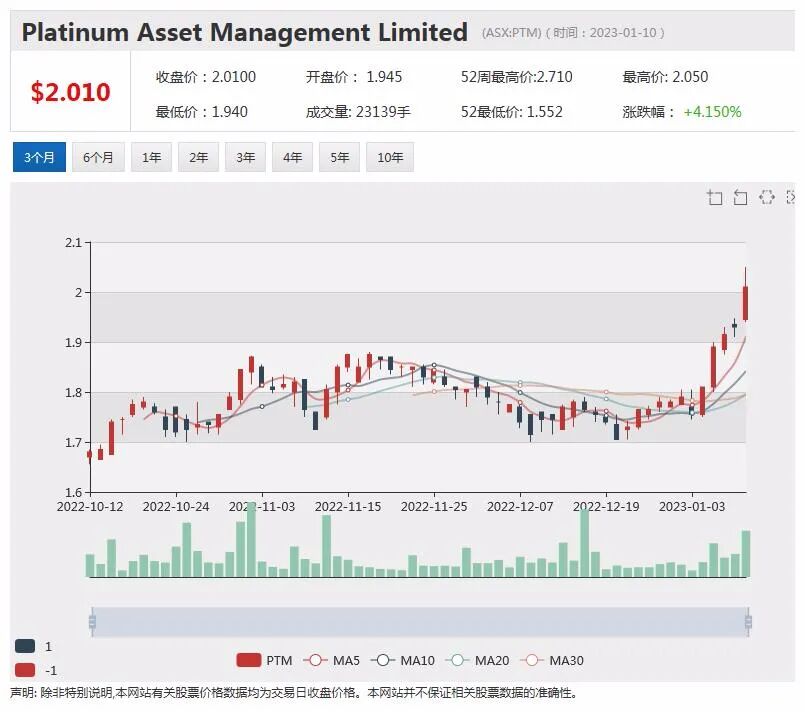
Task: Click the 52周最高价:2.710 value
Action: [x=516, y=77]
